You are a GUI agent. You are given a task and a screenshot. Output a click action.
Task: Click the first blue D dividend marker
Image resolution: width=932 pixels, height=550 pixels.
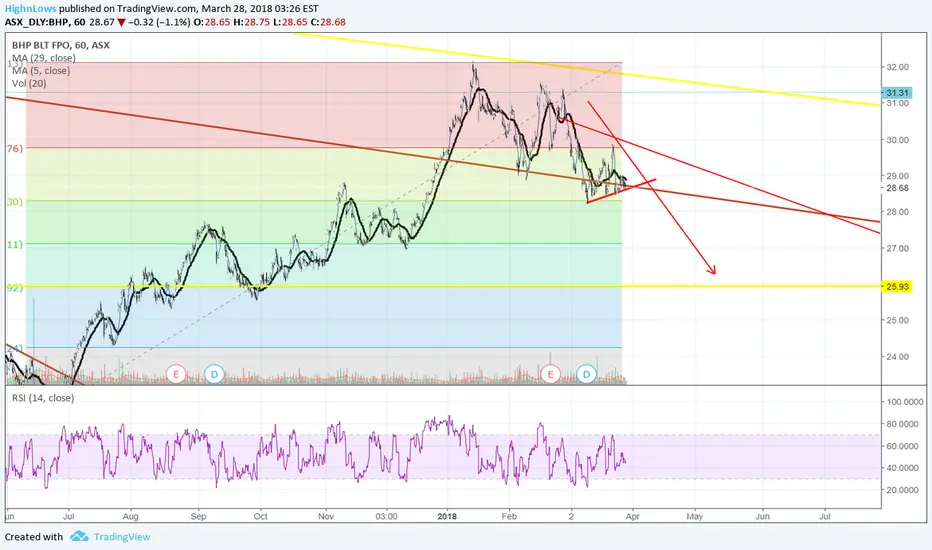coord(214,374)
